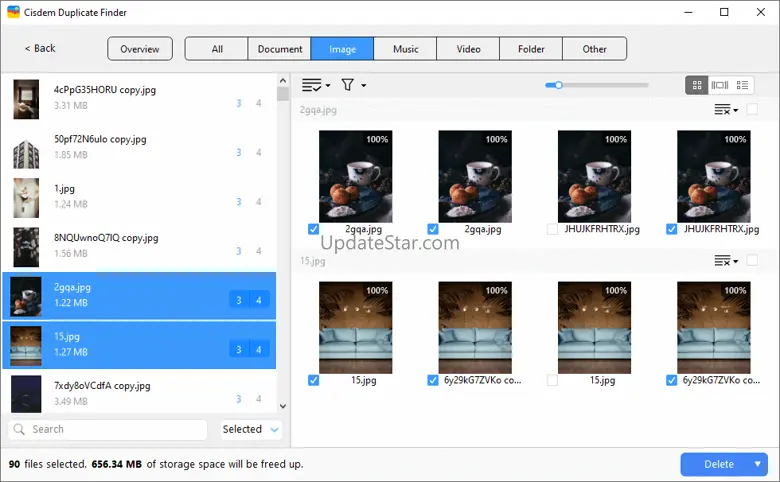Expand the filter dropdown arrow
The width and height of the screenshot is (780, 482).
coord(364,86)
